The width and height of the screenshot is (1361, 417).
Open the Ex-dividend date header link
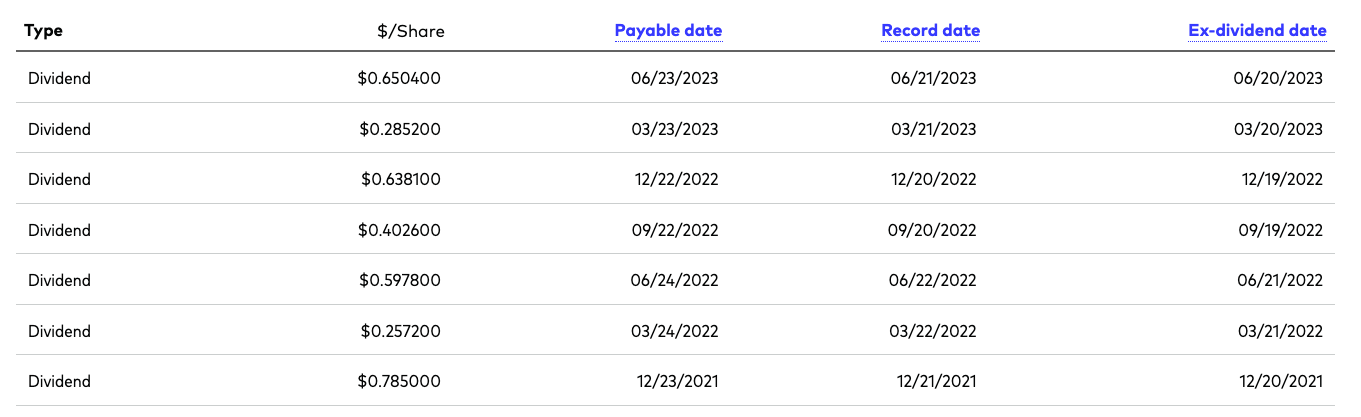[x=1258, y=30]
